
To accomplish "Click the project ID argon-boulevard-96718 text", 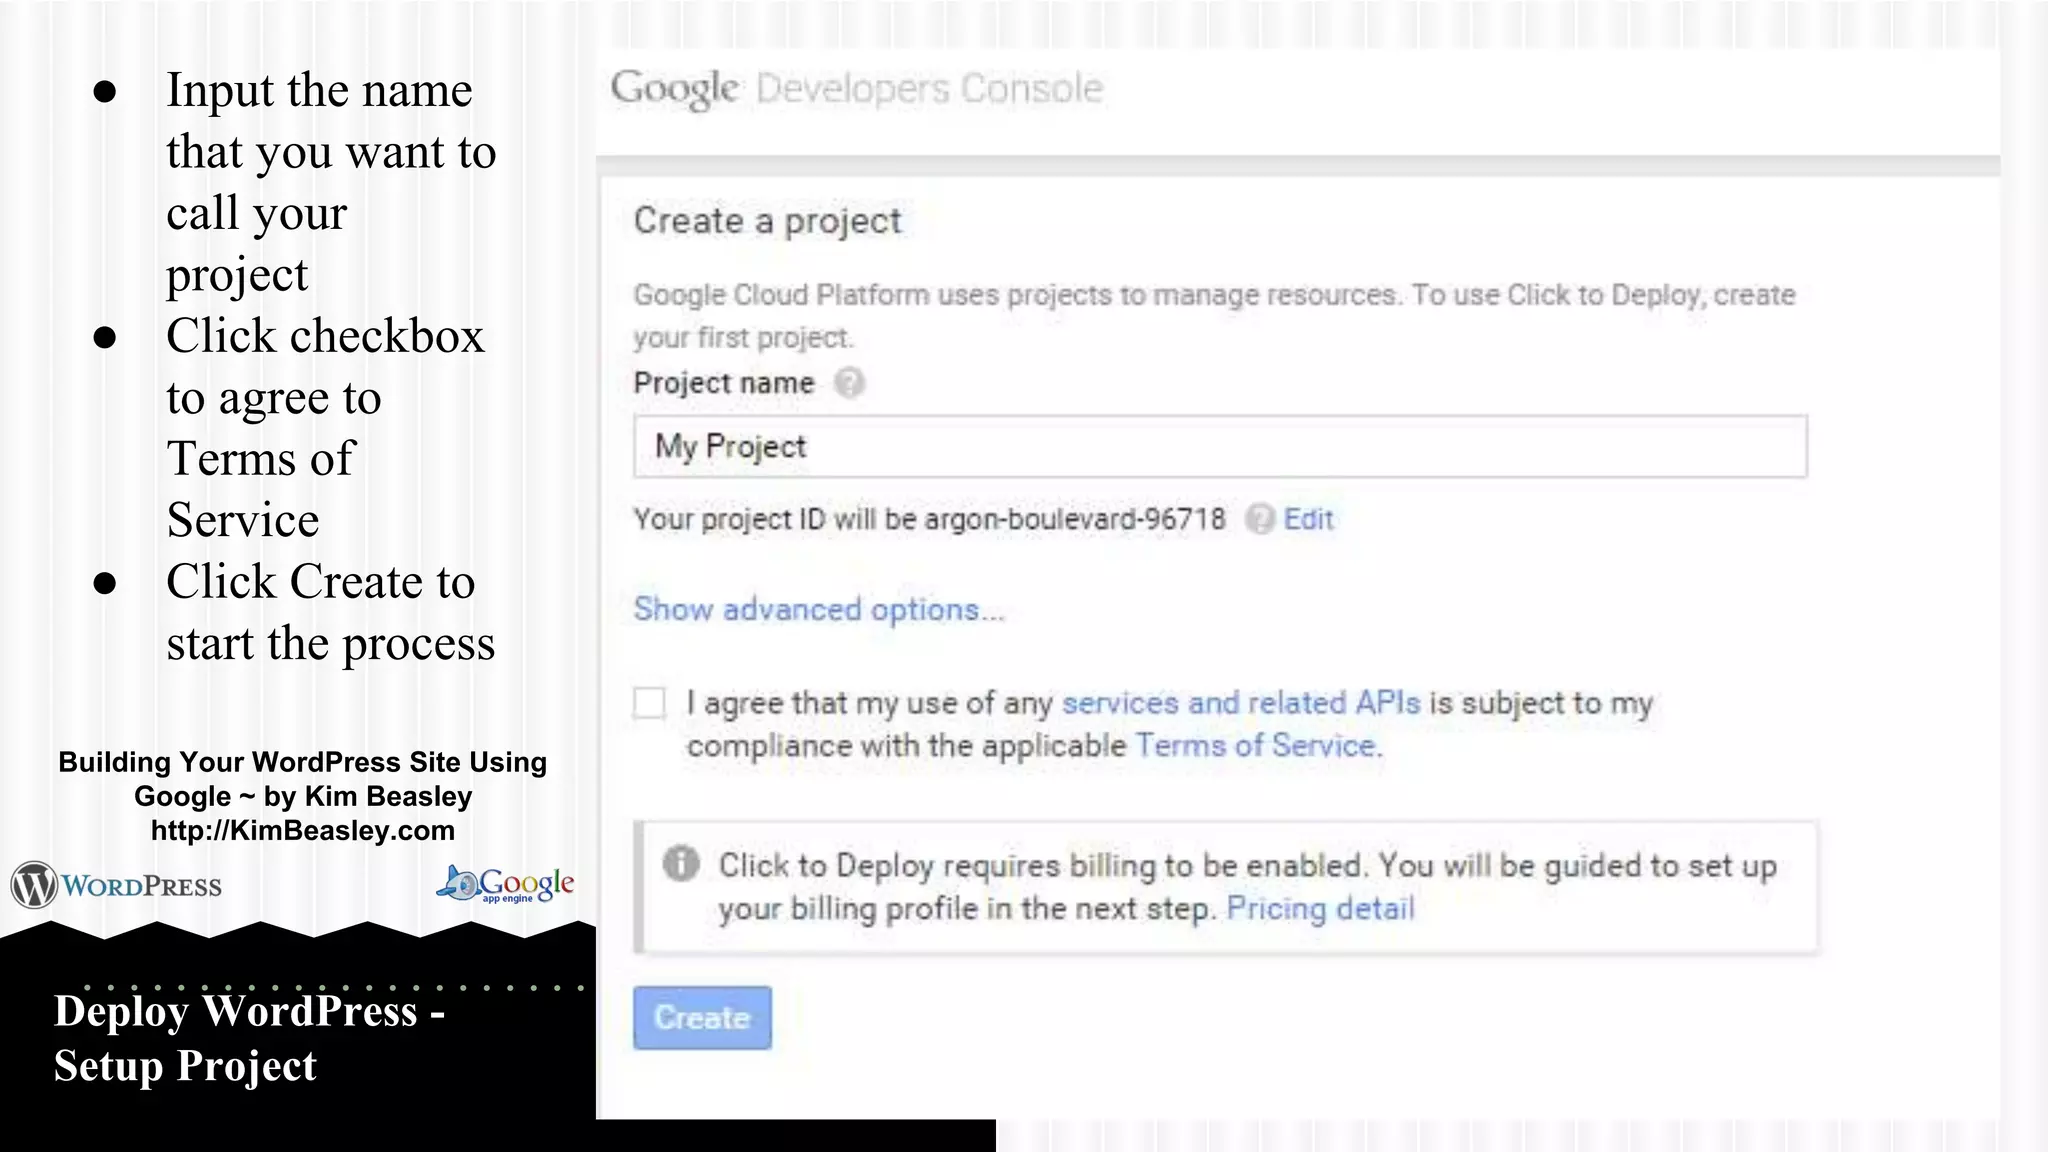I will click(x=1075, y=519).
